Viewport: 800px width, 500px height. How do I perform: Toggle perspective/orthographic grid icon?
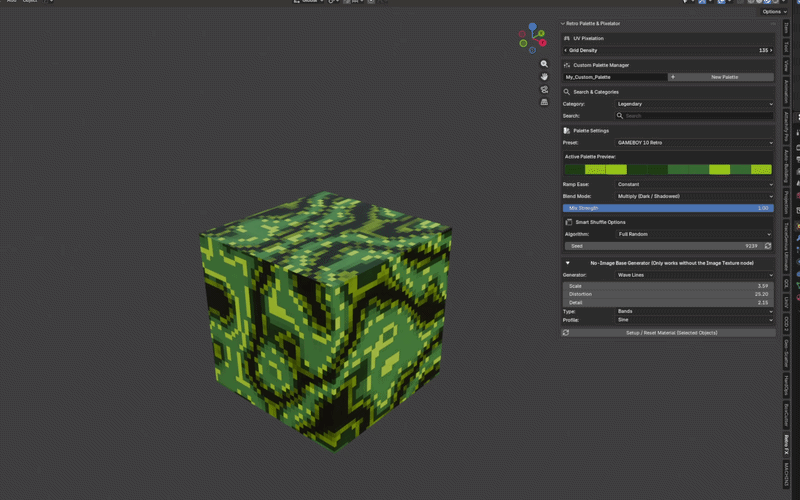tap(544, 102)
